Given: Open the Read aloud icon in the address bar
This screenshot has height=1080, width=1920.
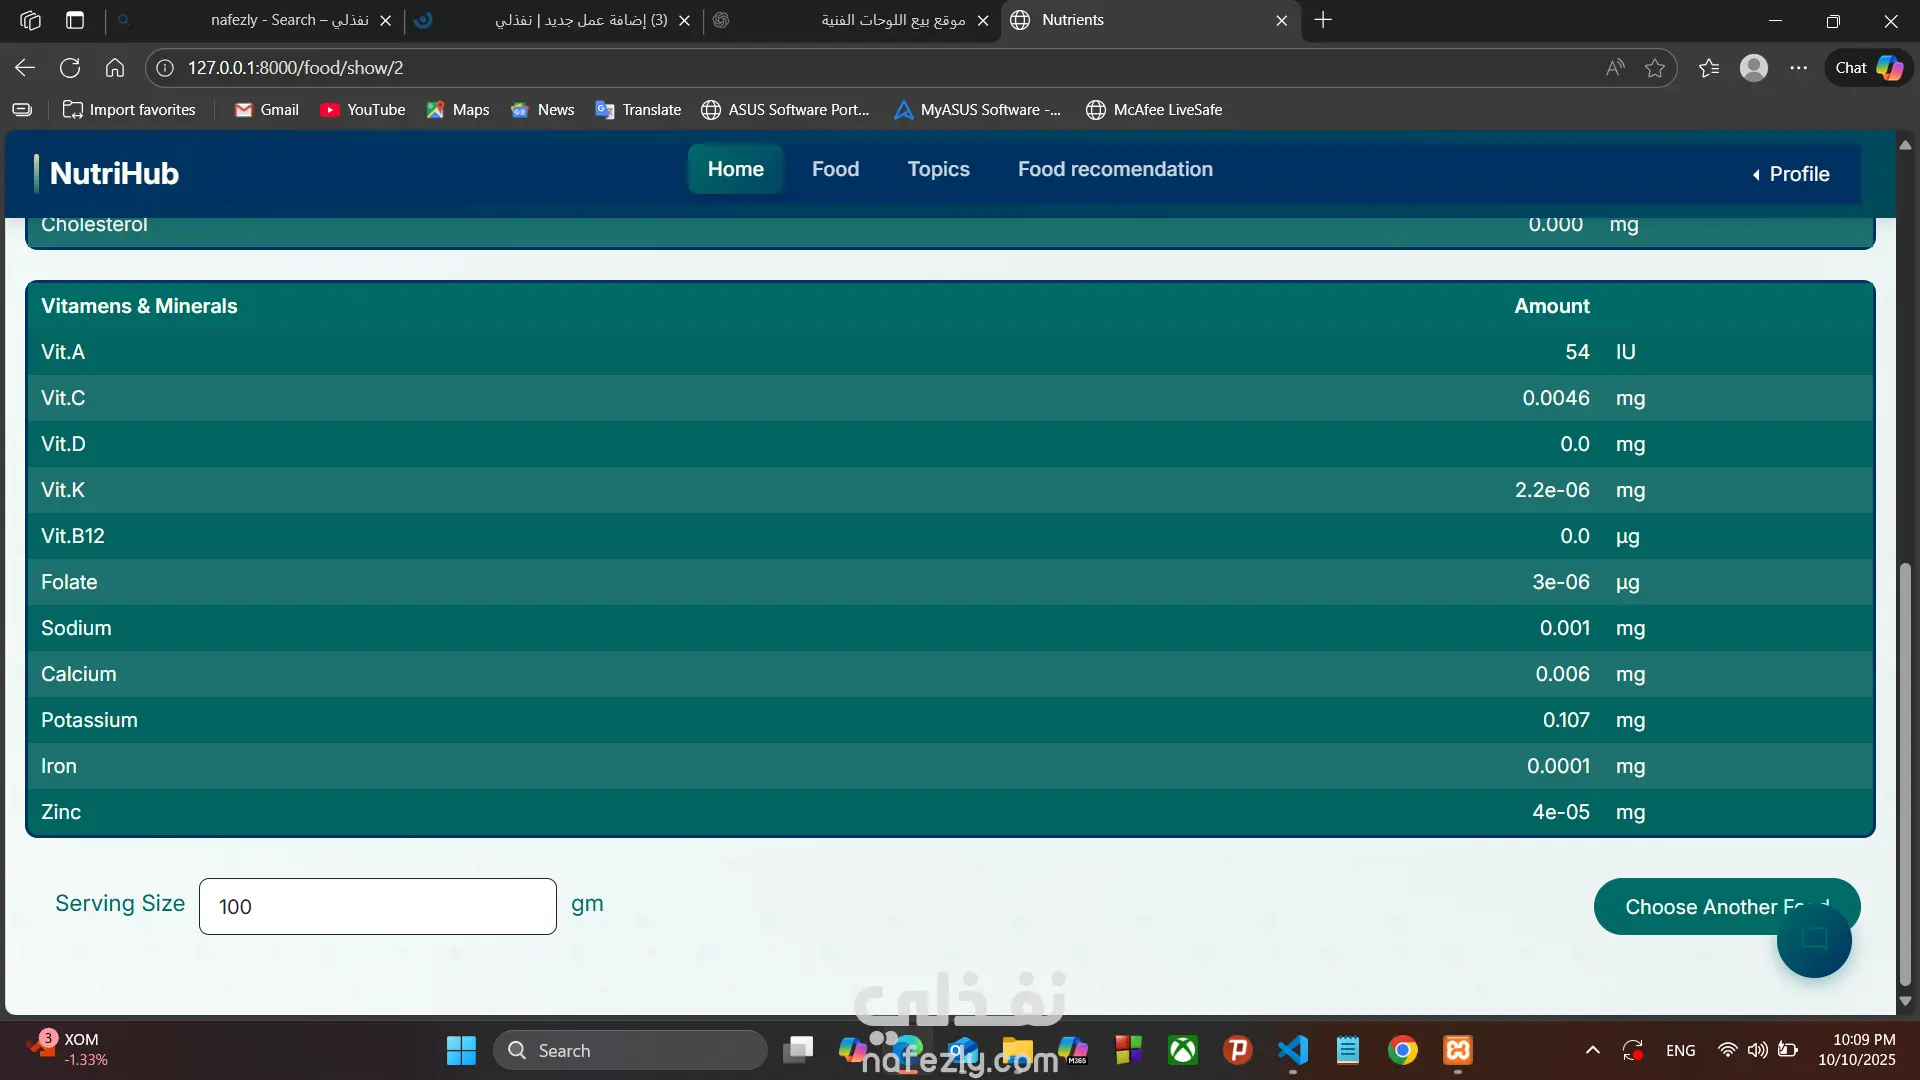Looking at the screenshot, I should coord(1615,68).
